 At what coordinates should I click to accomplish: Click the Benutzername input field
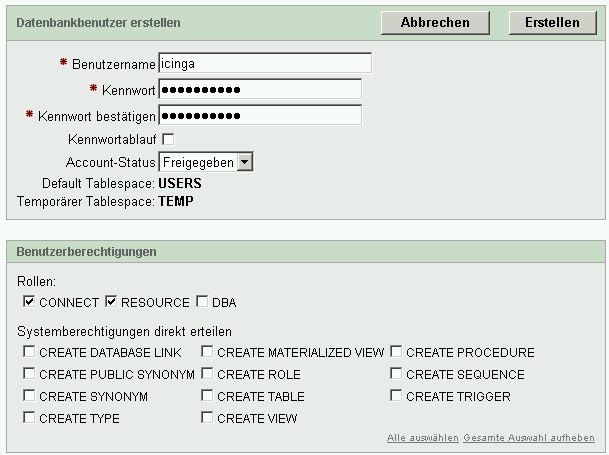coord(265,64)
